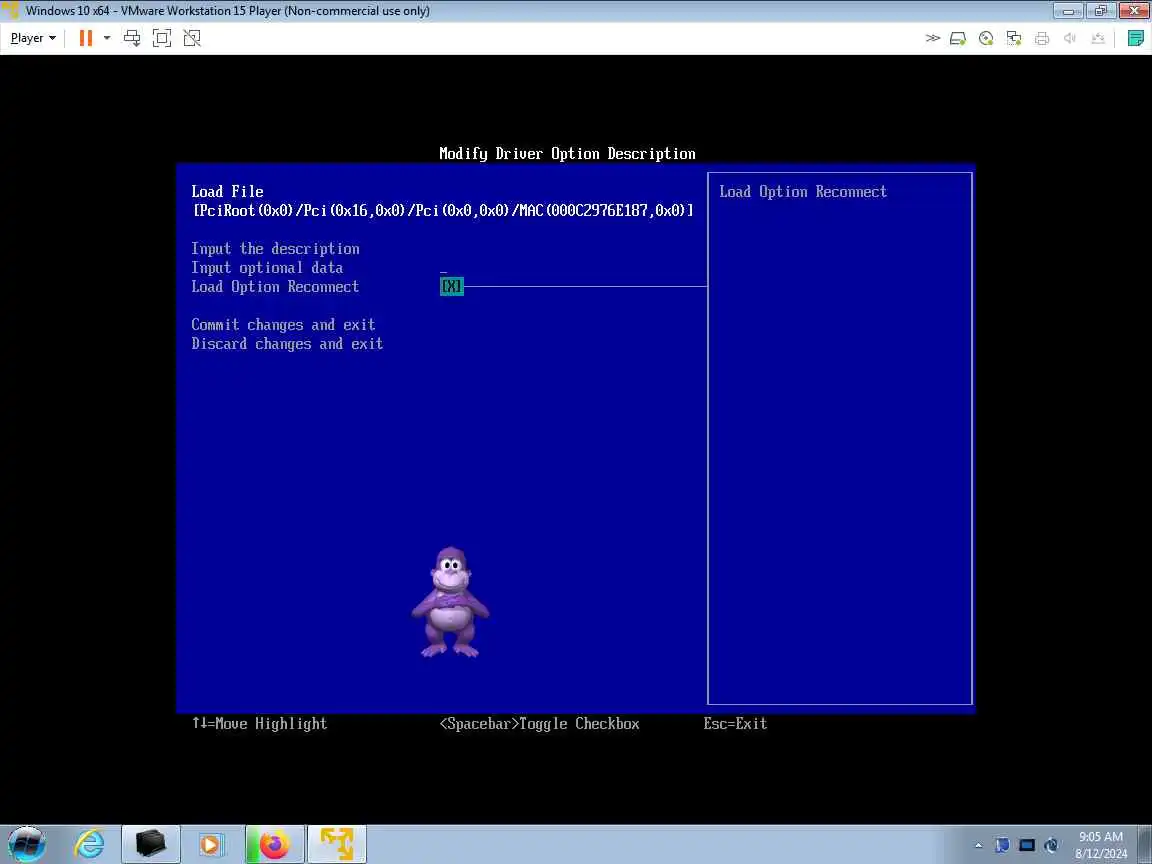
Task: Minimize the VMware Player window
Action: click(1068, 11)
